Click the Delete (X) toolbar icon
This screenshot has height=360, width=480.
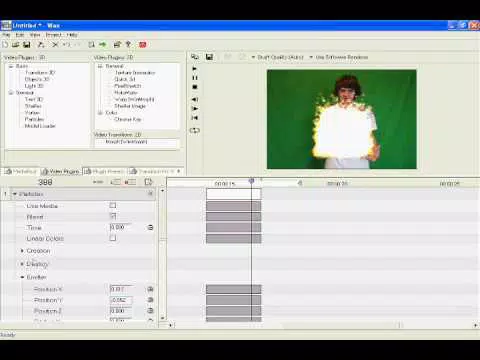pyautogui.click(x=55, y=44)
